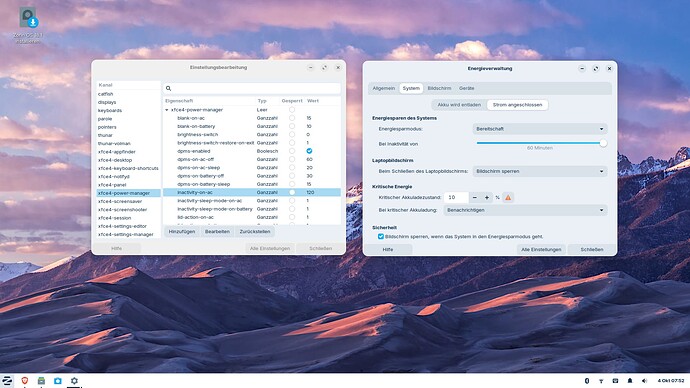This screenshot has height=388, width=690.
Task: Launch Brave browser from the taskbar
Action: (x=25, y=381)
